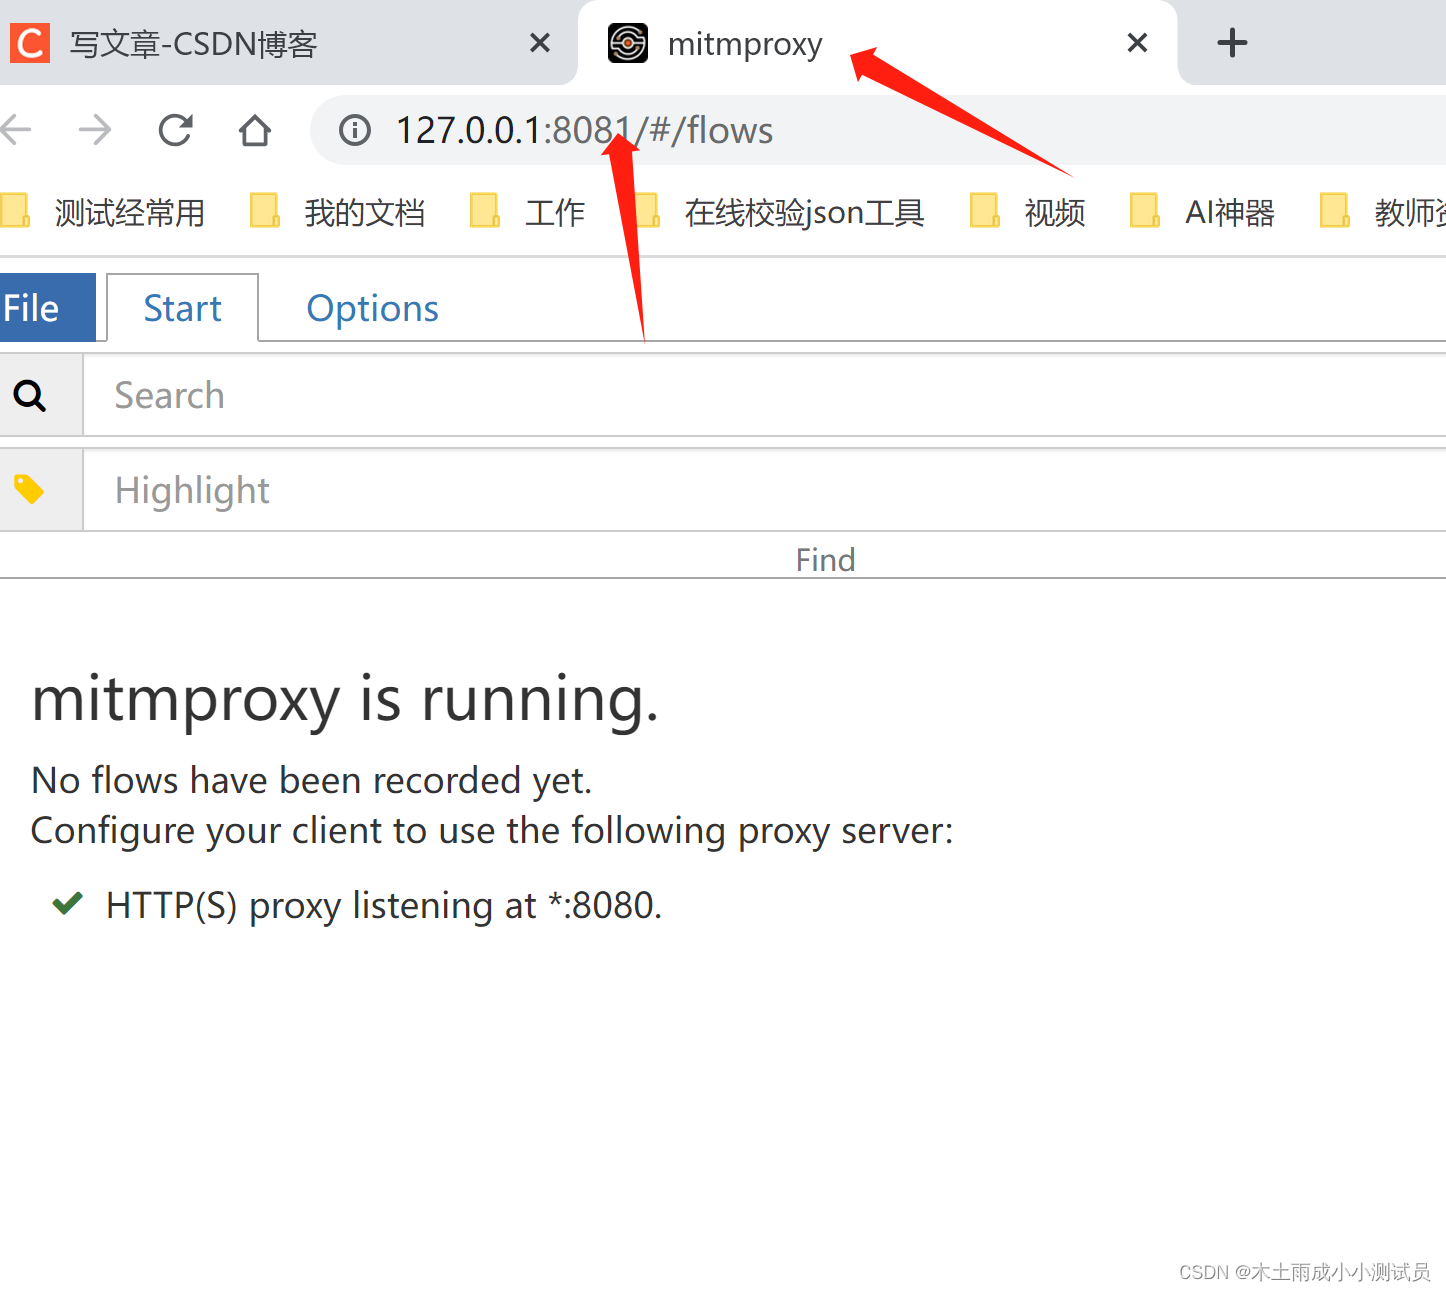Click the mitmproxy is running heading

coord(345,699)
